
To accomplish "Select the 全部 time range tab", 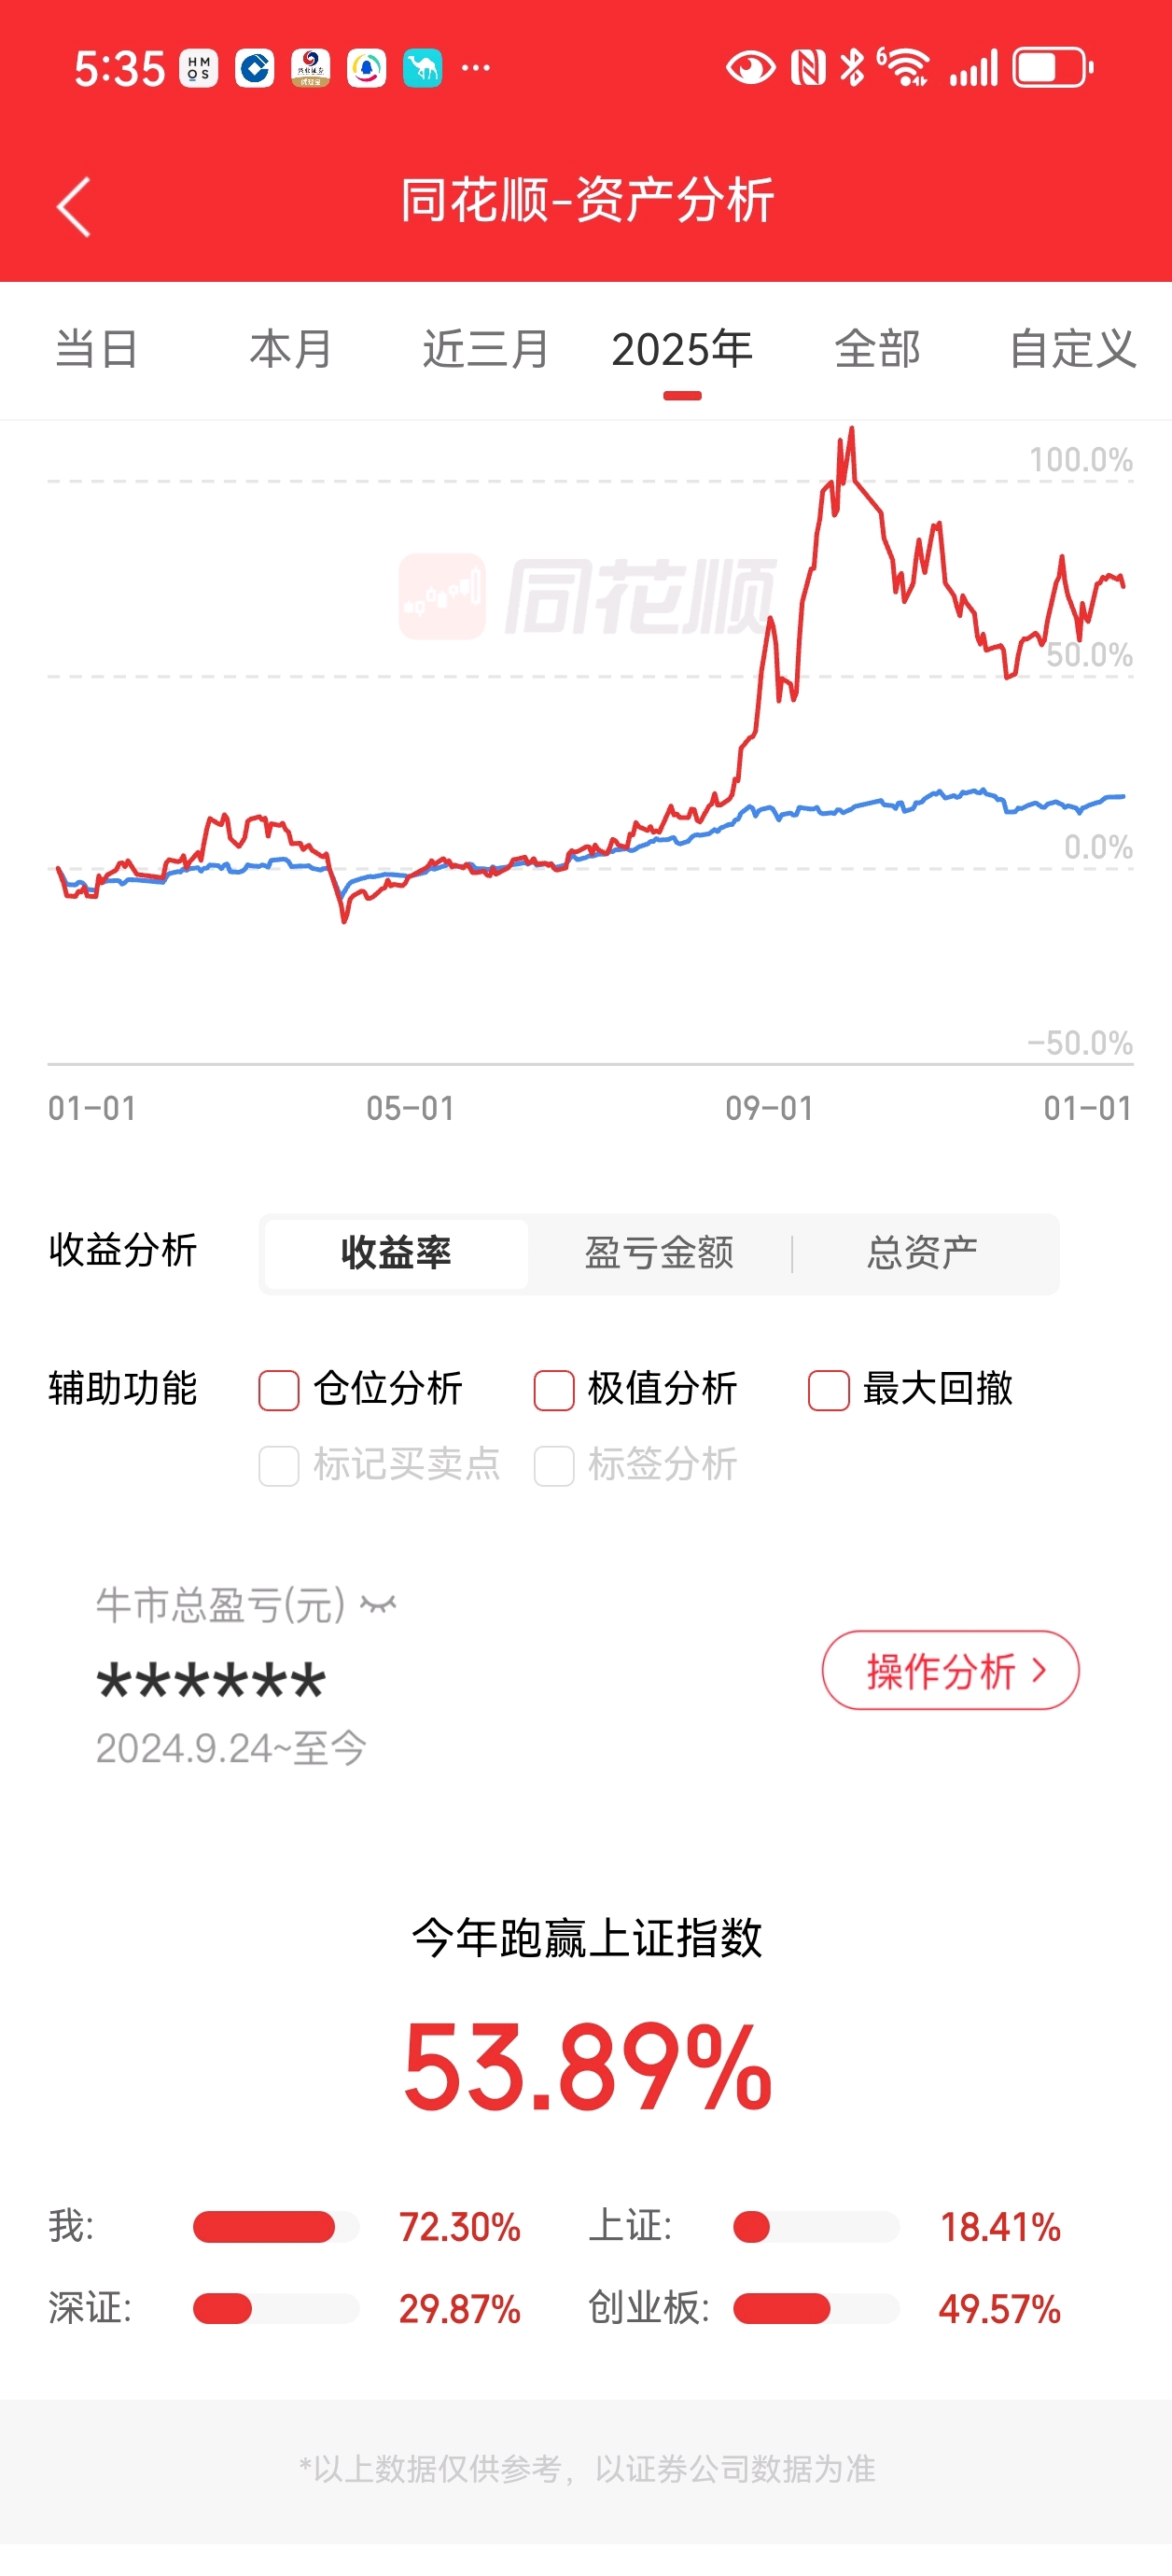I will click(877, 350).
